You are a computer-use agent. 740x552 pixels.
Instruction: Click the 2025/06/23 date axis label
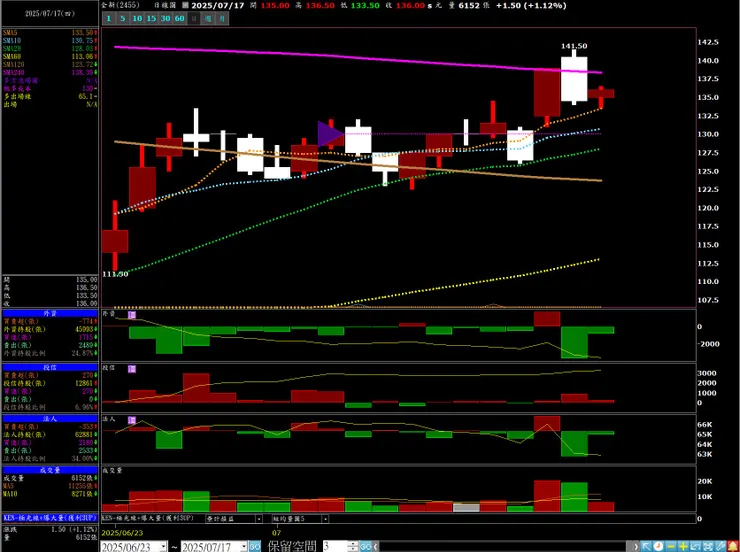point(122,532)
